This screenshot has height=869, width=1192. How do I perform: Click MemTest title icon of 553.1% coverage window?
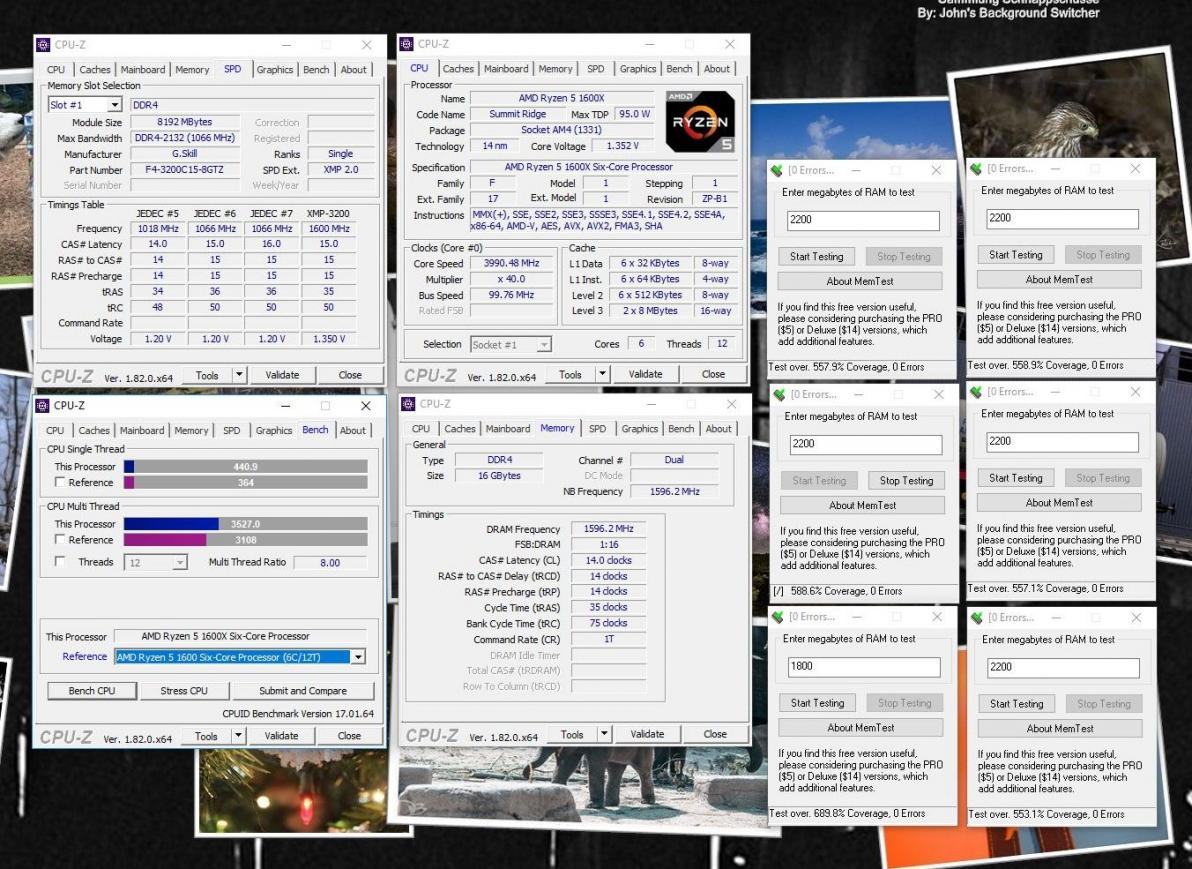[x=977, y=618]
